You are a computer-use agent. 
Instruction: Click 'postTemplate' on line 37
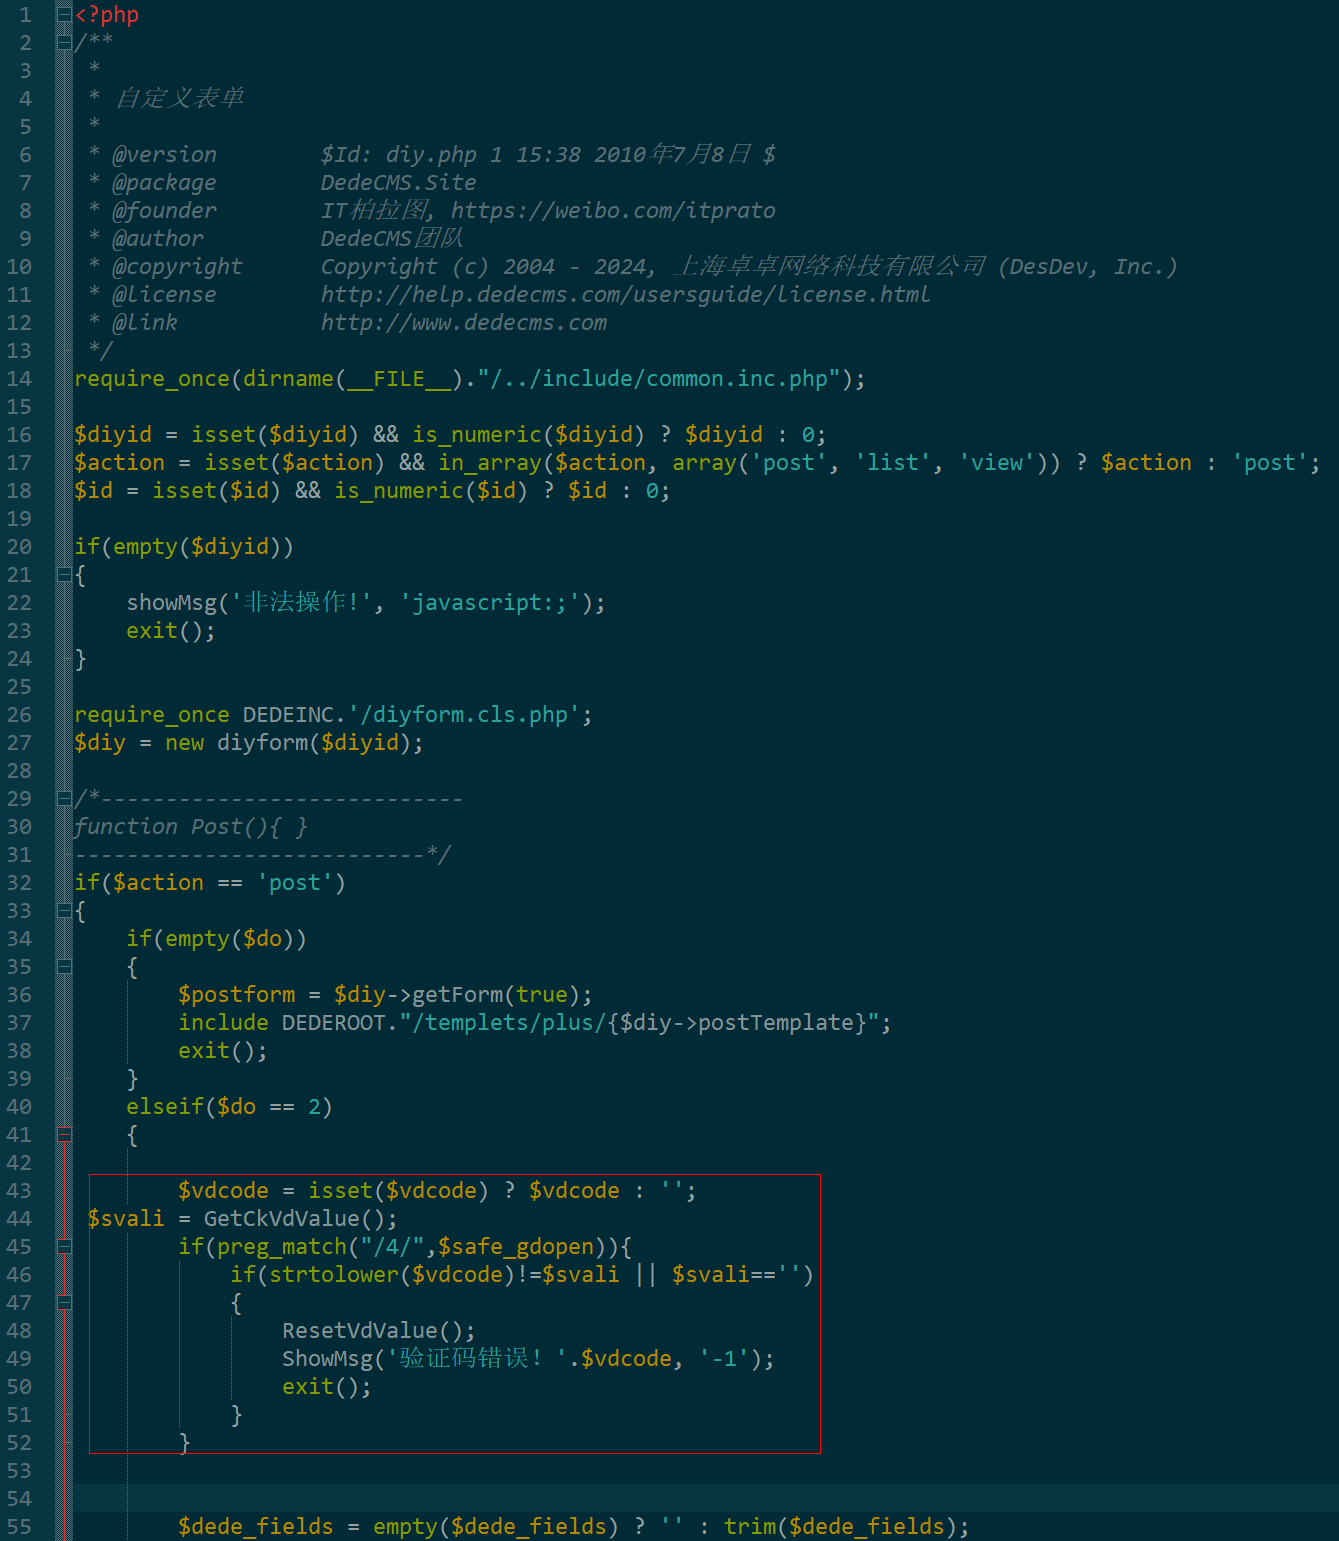coord(776,1023)
